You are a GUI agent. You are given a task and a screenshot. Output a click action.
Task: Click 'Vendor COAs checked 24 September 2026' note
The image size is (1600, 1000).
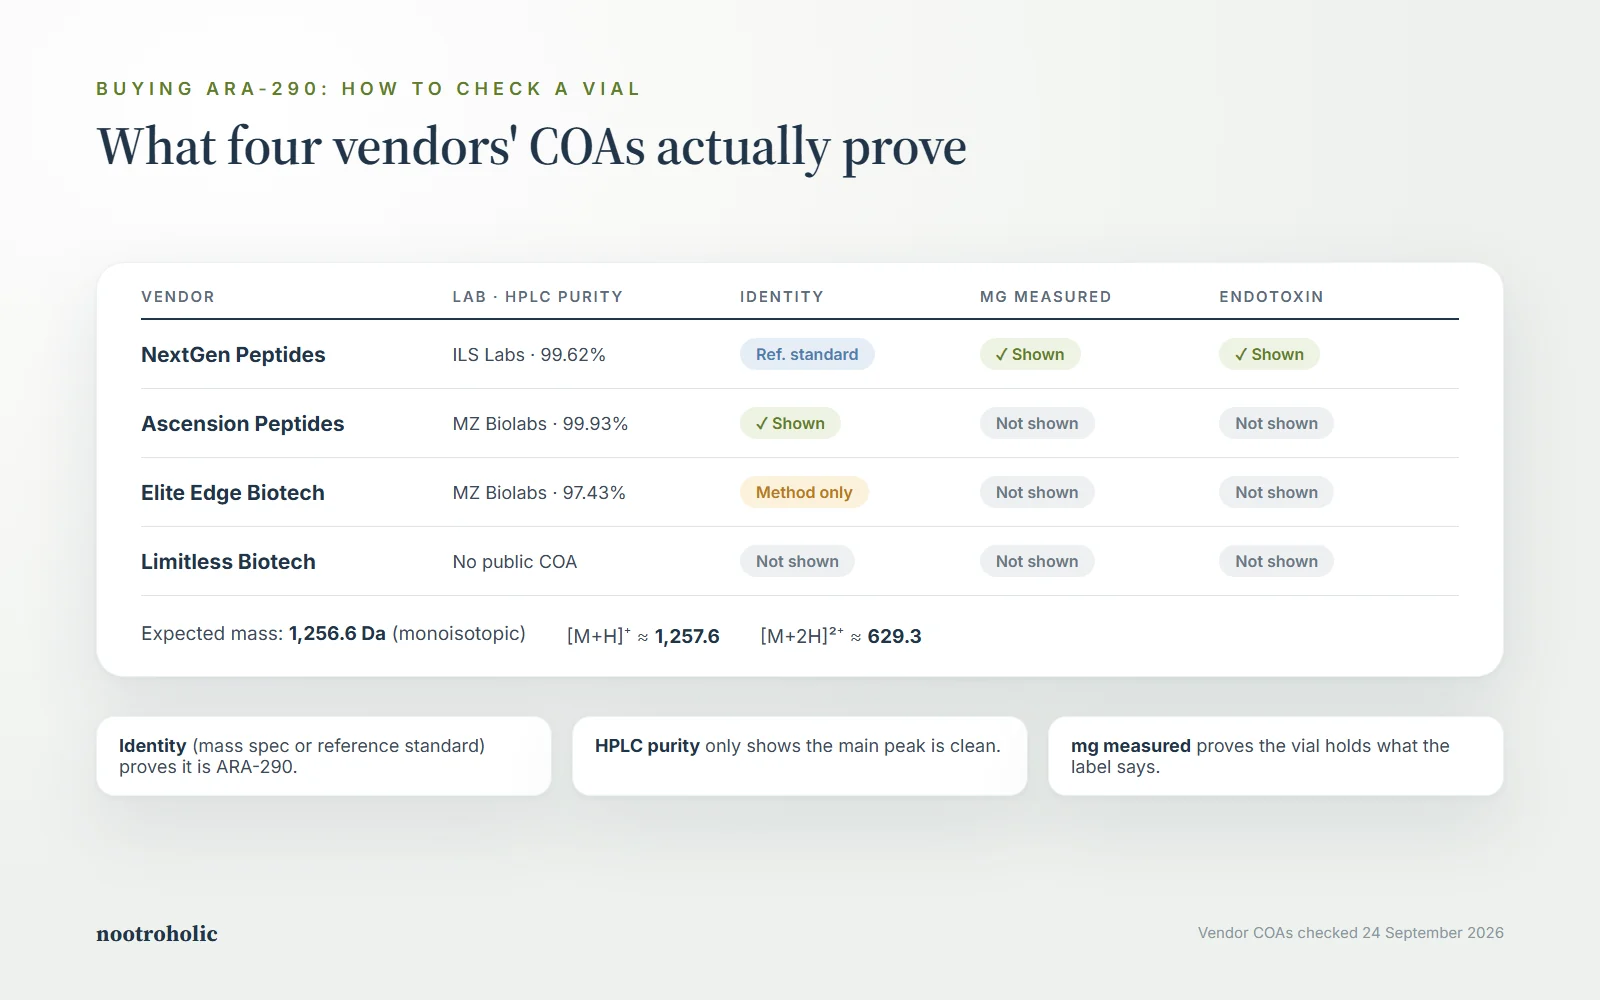[x=1351, y=933]
